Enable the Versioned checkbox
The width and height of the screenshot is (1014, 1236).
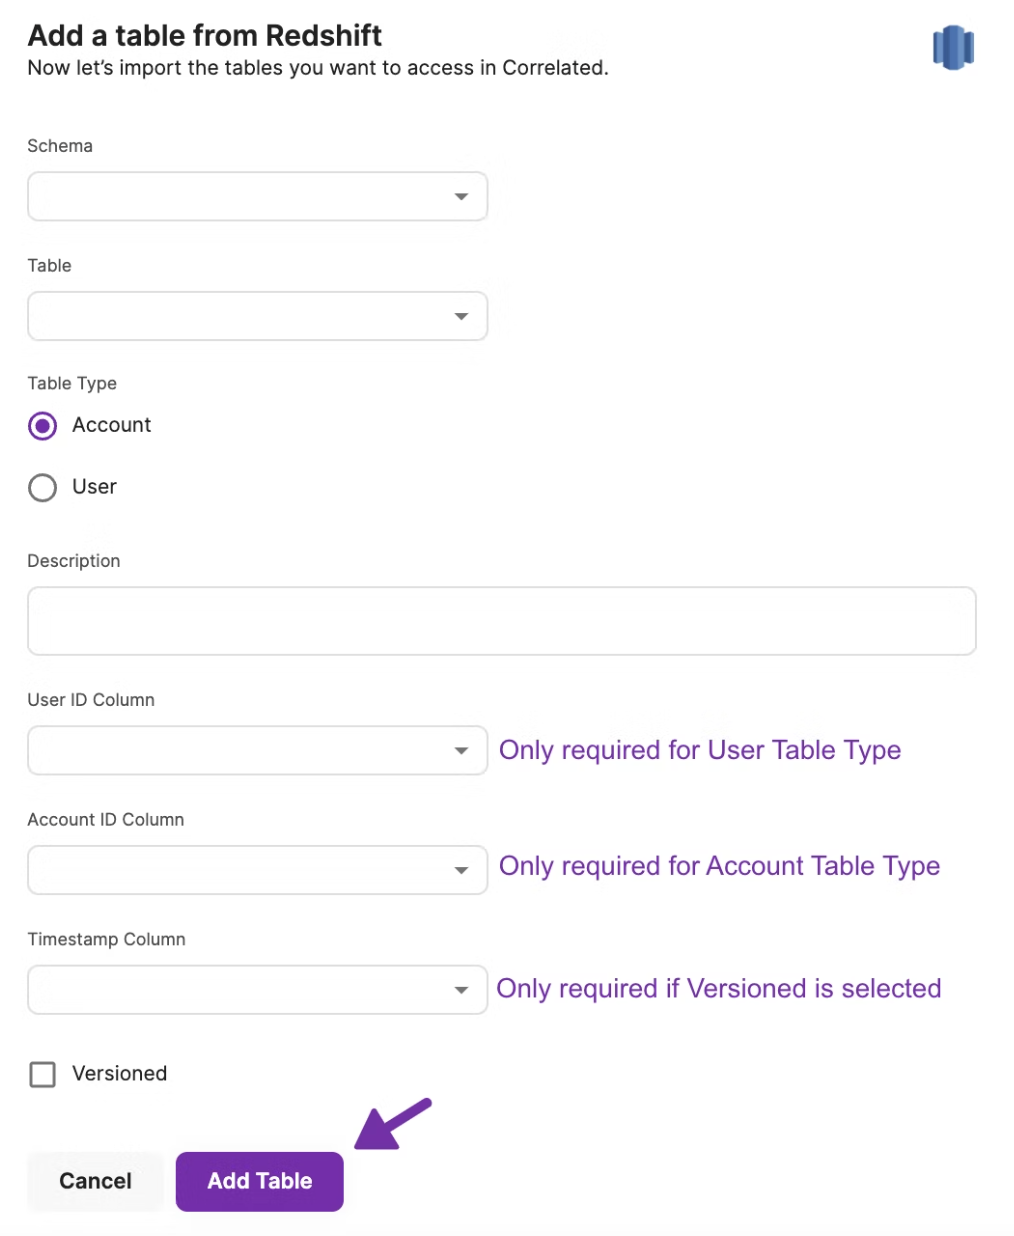click(x=43, y=1074)
